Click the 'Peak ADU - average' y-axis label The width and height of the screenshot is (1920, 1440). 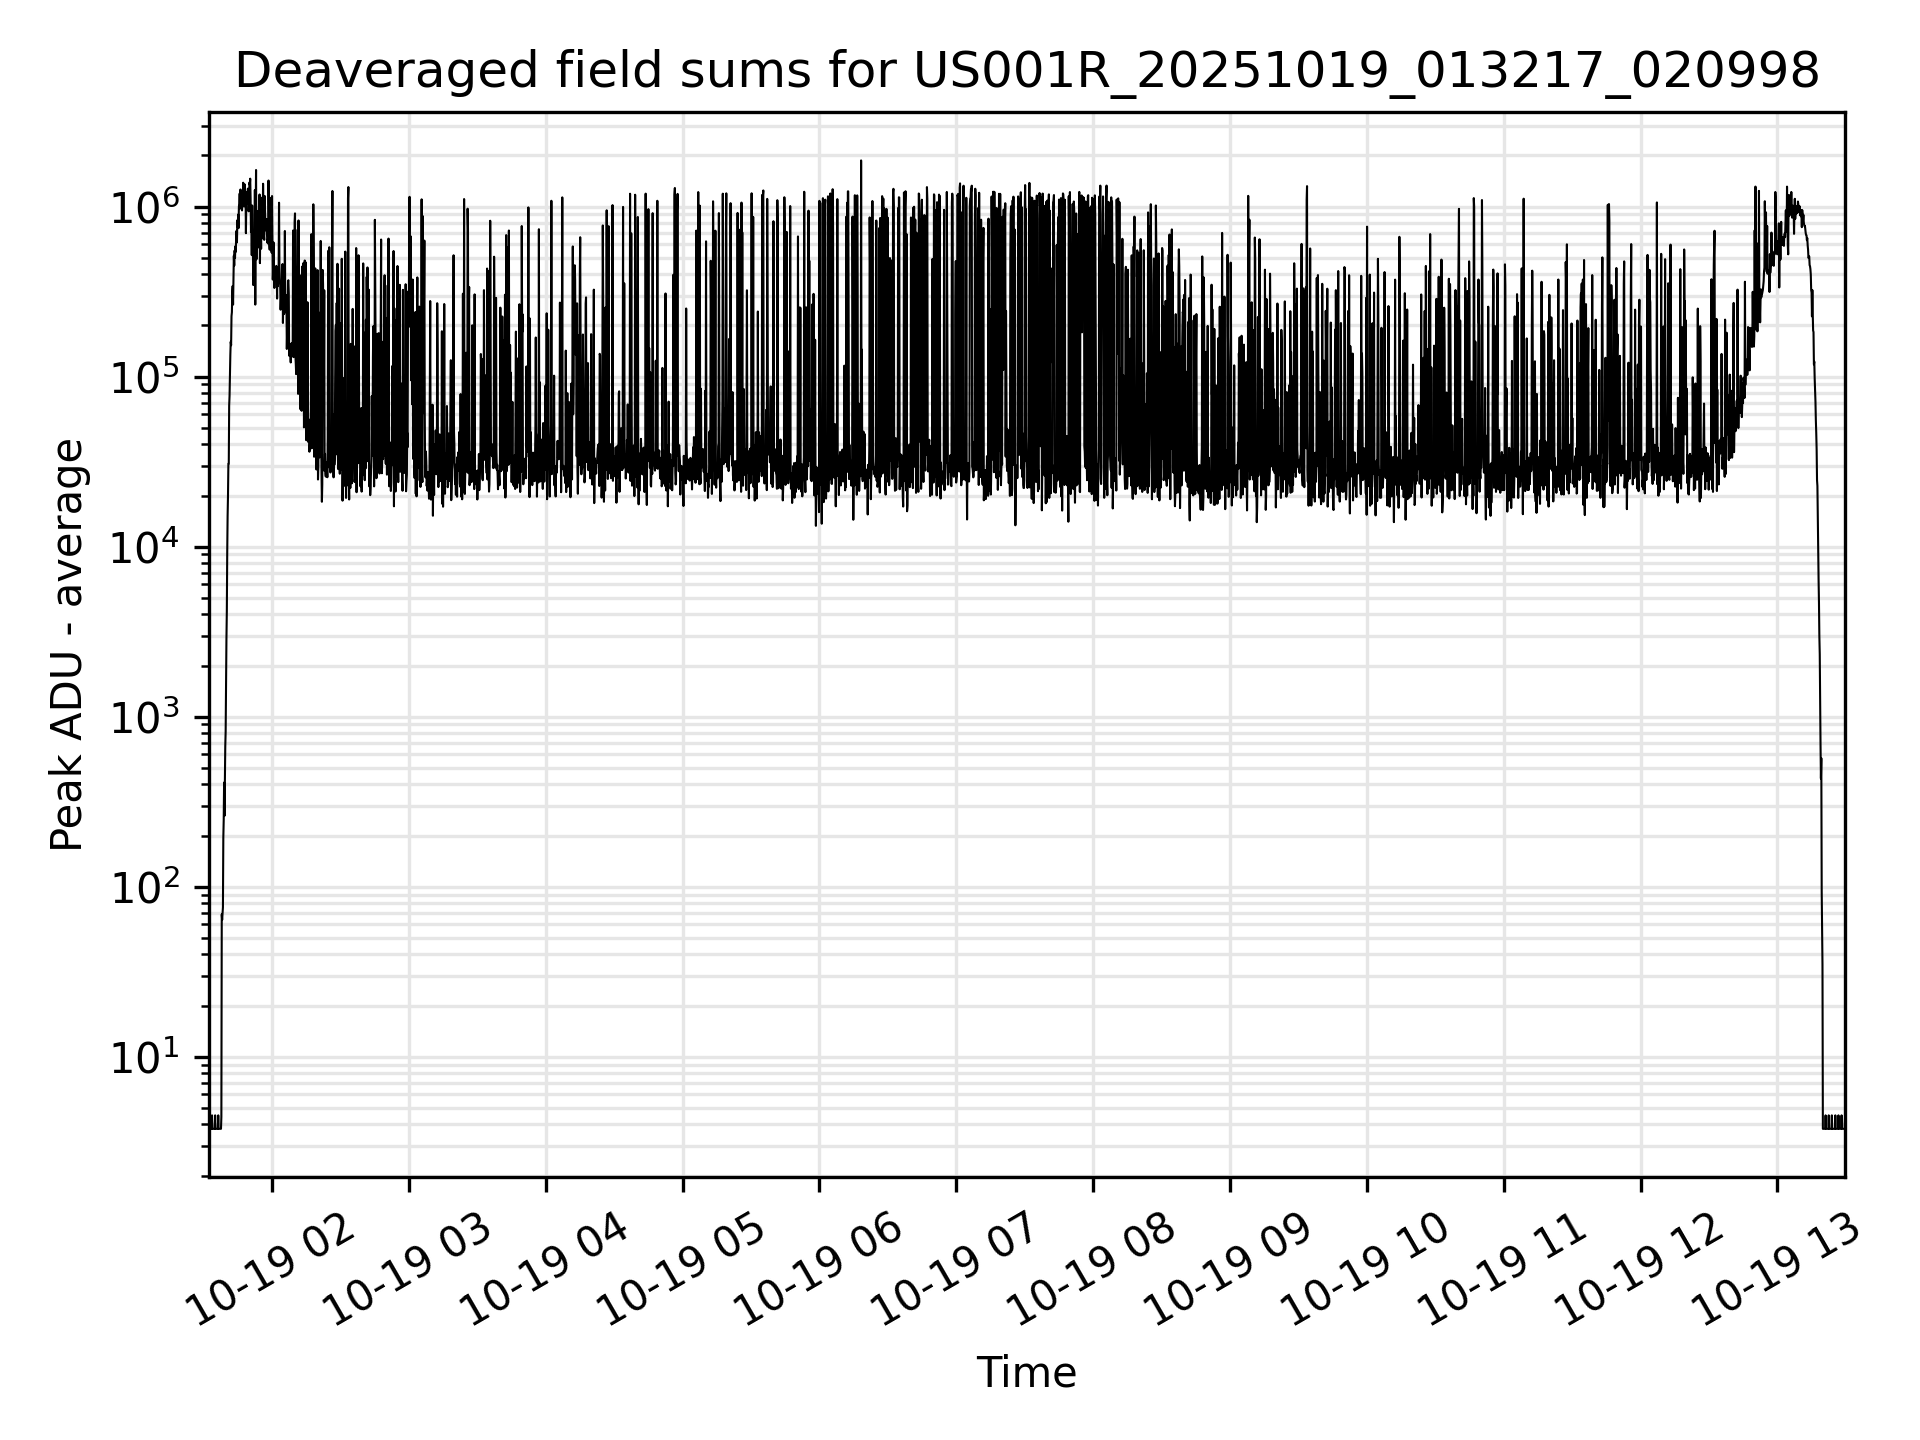(67, 645)
